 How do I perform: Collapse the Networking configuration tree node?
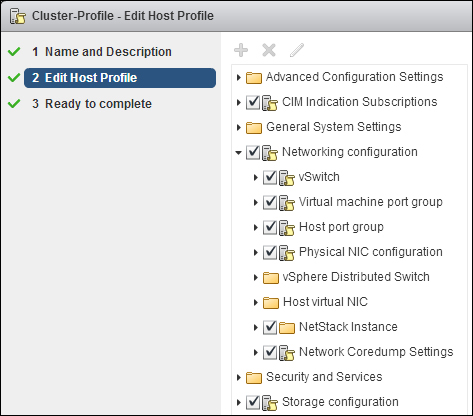tap(238, 153)
